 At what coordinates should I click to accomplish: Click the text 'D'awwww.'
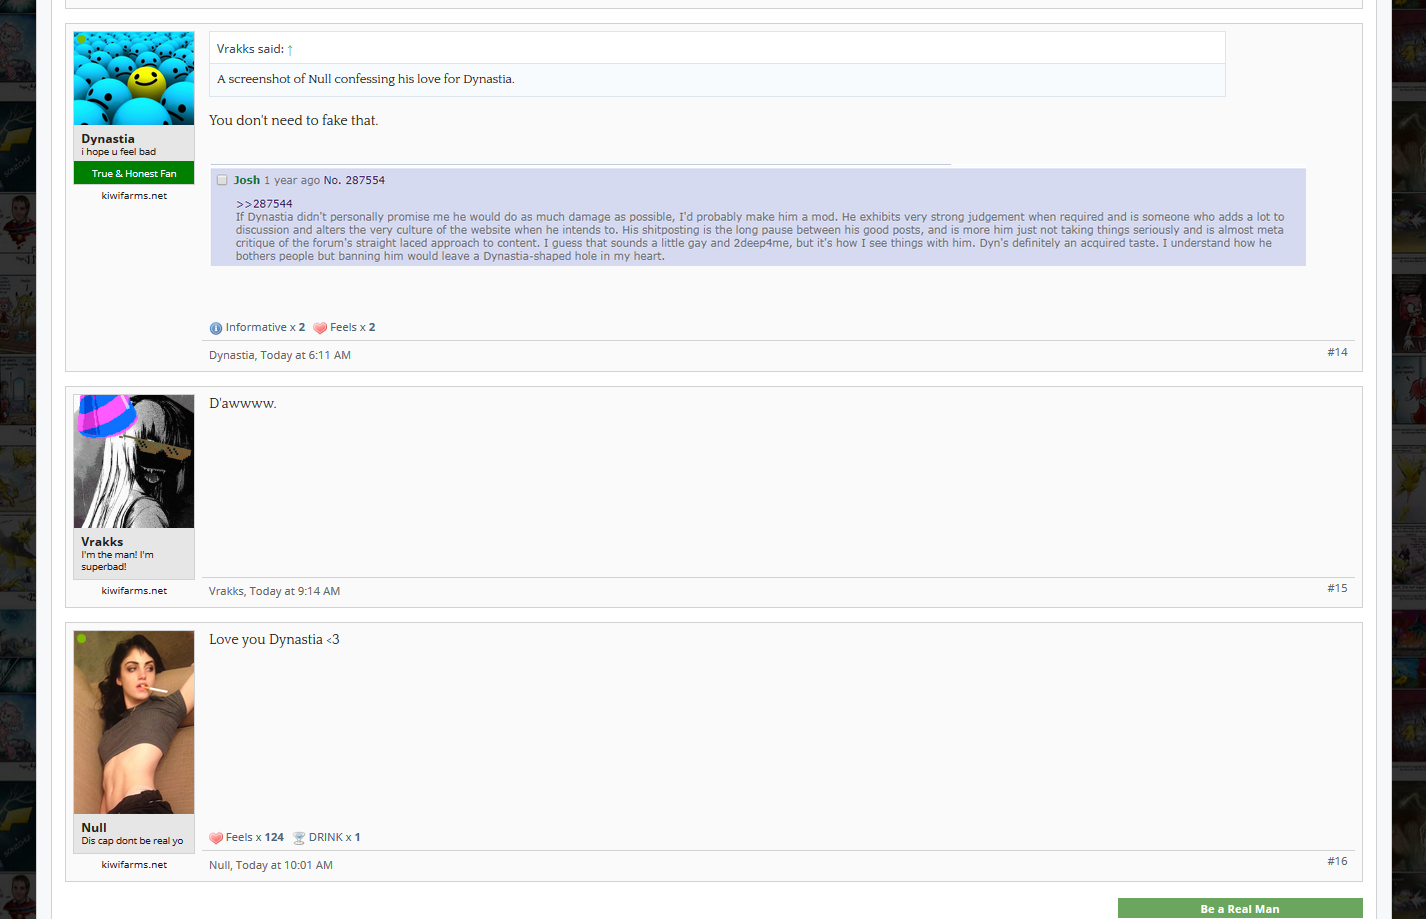point(243,403)
